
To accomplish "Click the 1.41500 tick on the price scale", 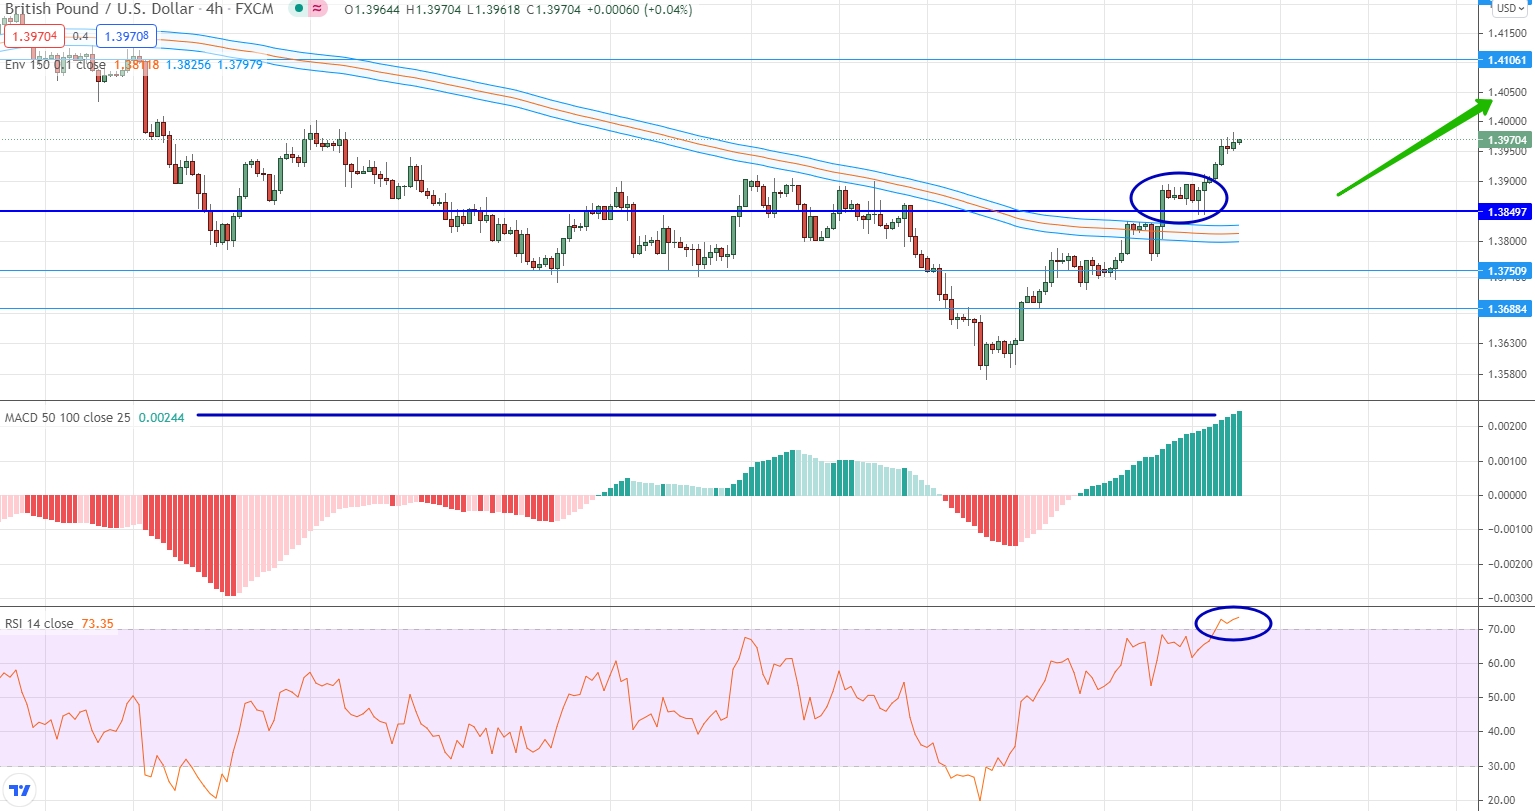I will [1506, 33].
